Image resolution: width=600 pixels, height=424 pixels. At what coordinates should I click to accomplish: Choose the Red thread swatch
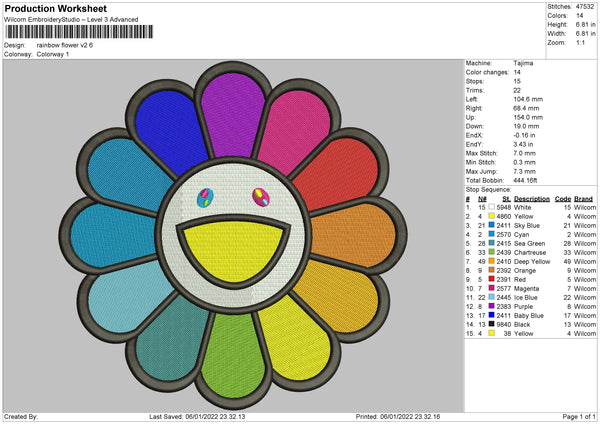tap(491, 279)
